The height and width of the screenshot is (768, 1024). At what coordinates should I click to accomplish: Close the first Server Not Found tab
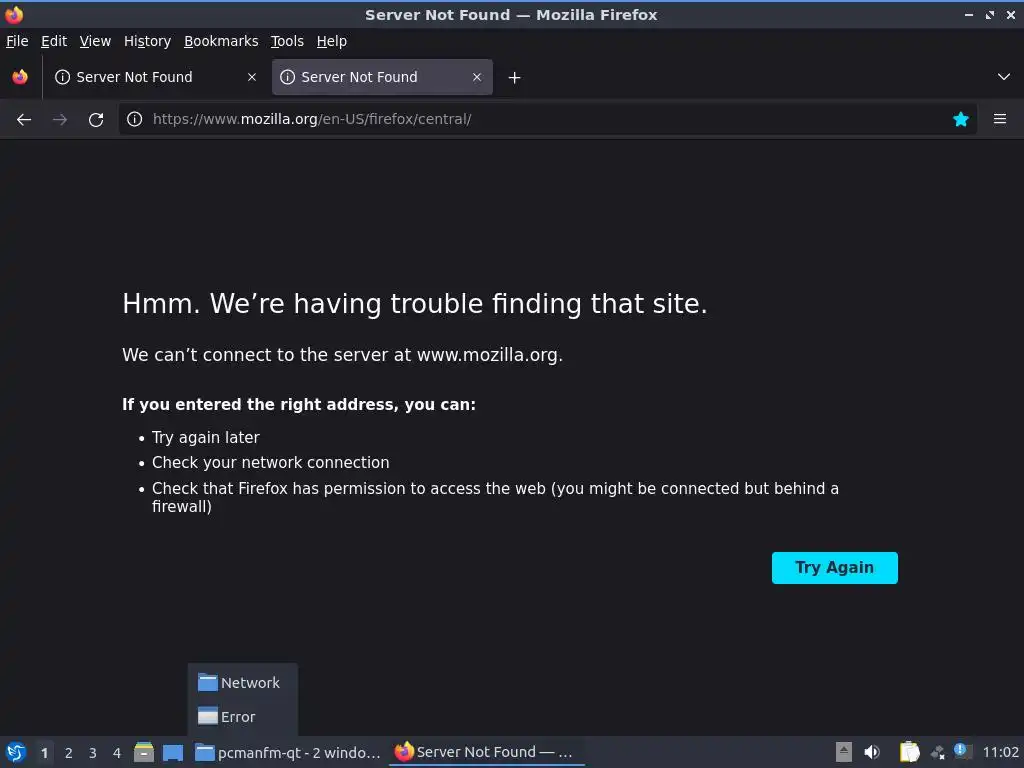tap(251, 77)
